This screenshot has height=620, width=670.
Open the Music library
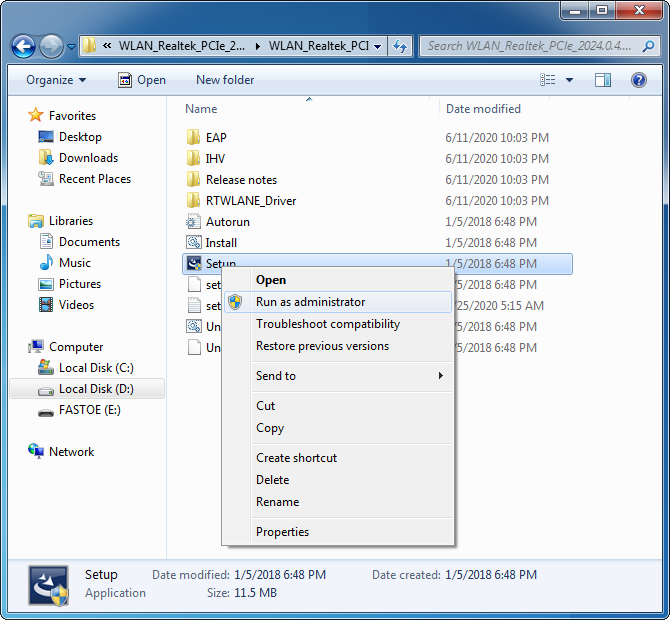75,263
